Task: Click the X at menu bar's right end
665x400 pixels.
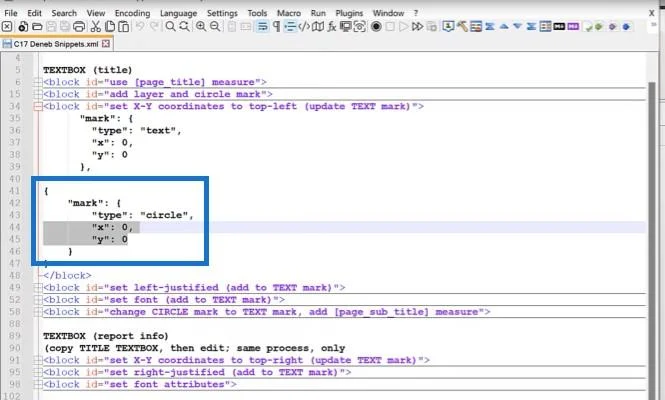Action: click(x=651, y=13)
